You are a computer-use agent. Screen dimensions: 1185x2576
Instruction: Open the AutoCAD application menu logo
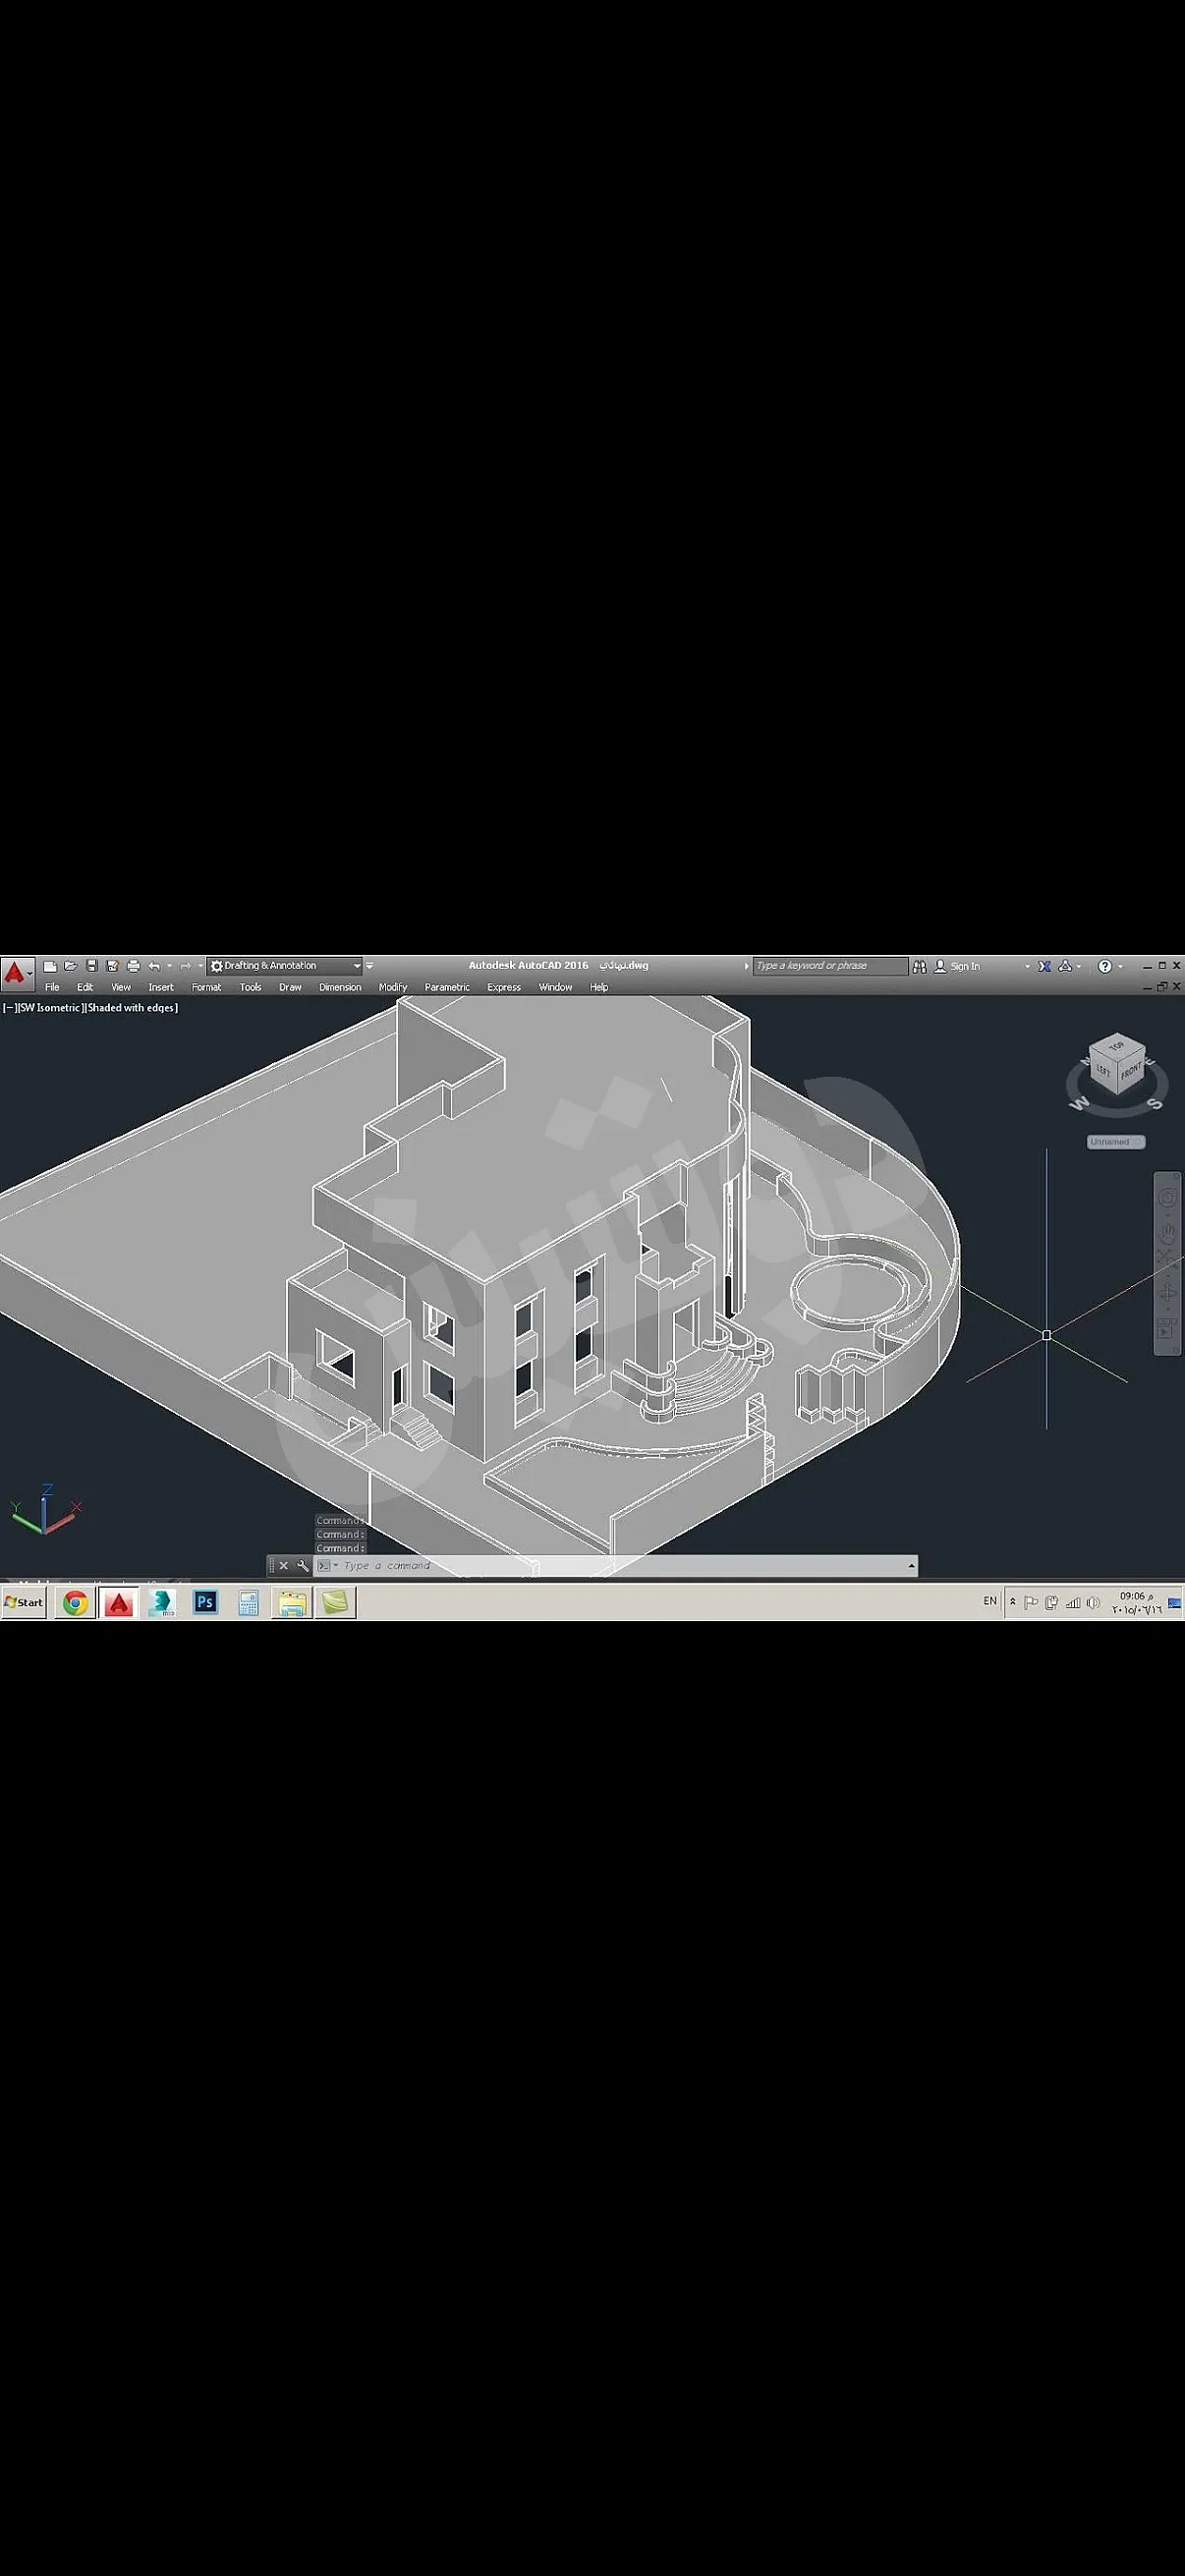(x=14, y=972)
